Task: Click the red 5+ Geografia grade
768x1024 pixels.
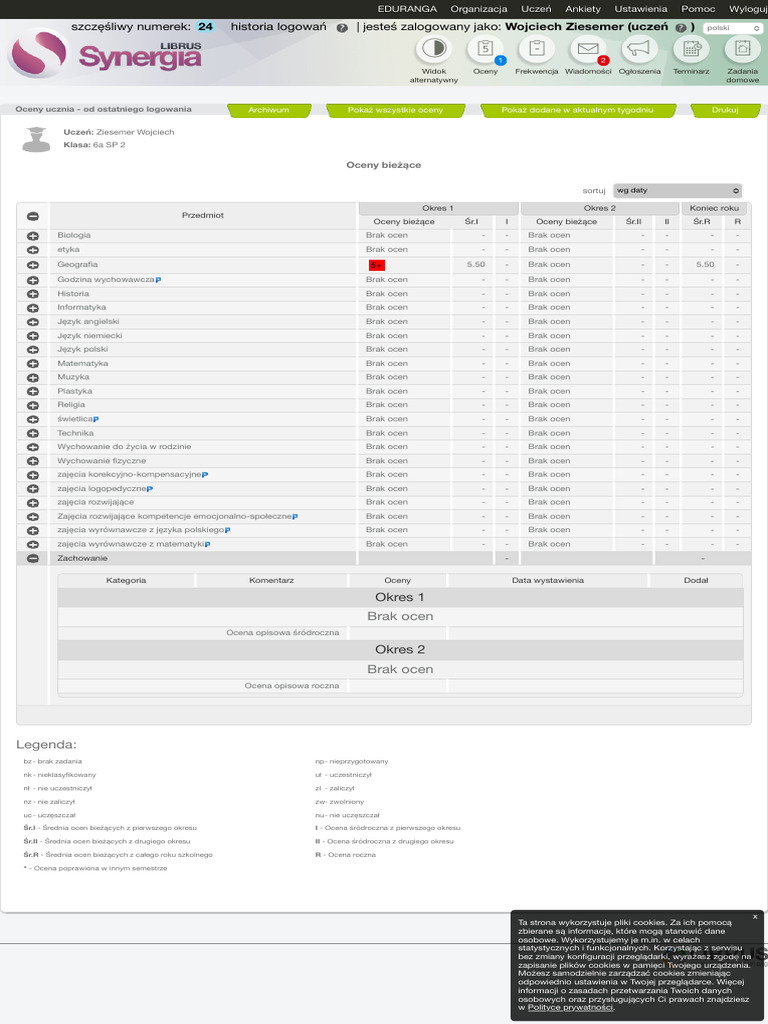Action: coord(377,265)
